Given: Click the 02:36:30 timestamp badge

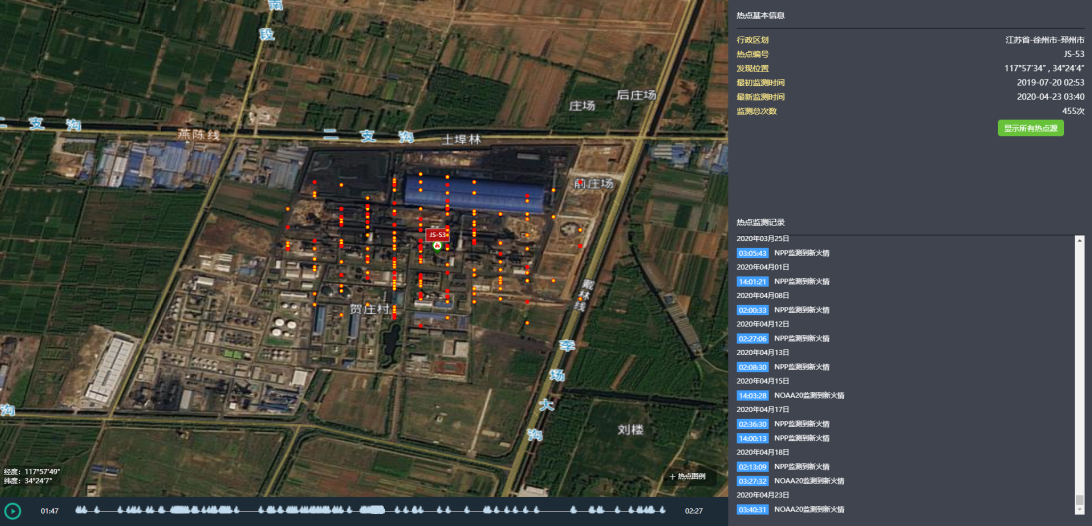Looking at the screenshot, I should (752, 424).
